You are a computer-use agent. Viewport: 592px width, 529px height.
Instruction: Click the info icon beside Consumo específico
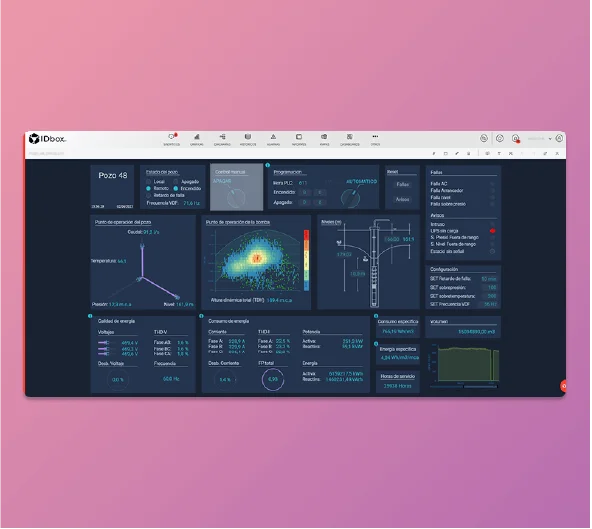pyautogui.click(x=376, y=316)
